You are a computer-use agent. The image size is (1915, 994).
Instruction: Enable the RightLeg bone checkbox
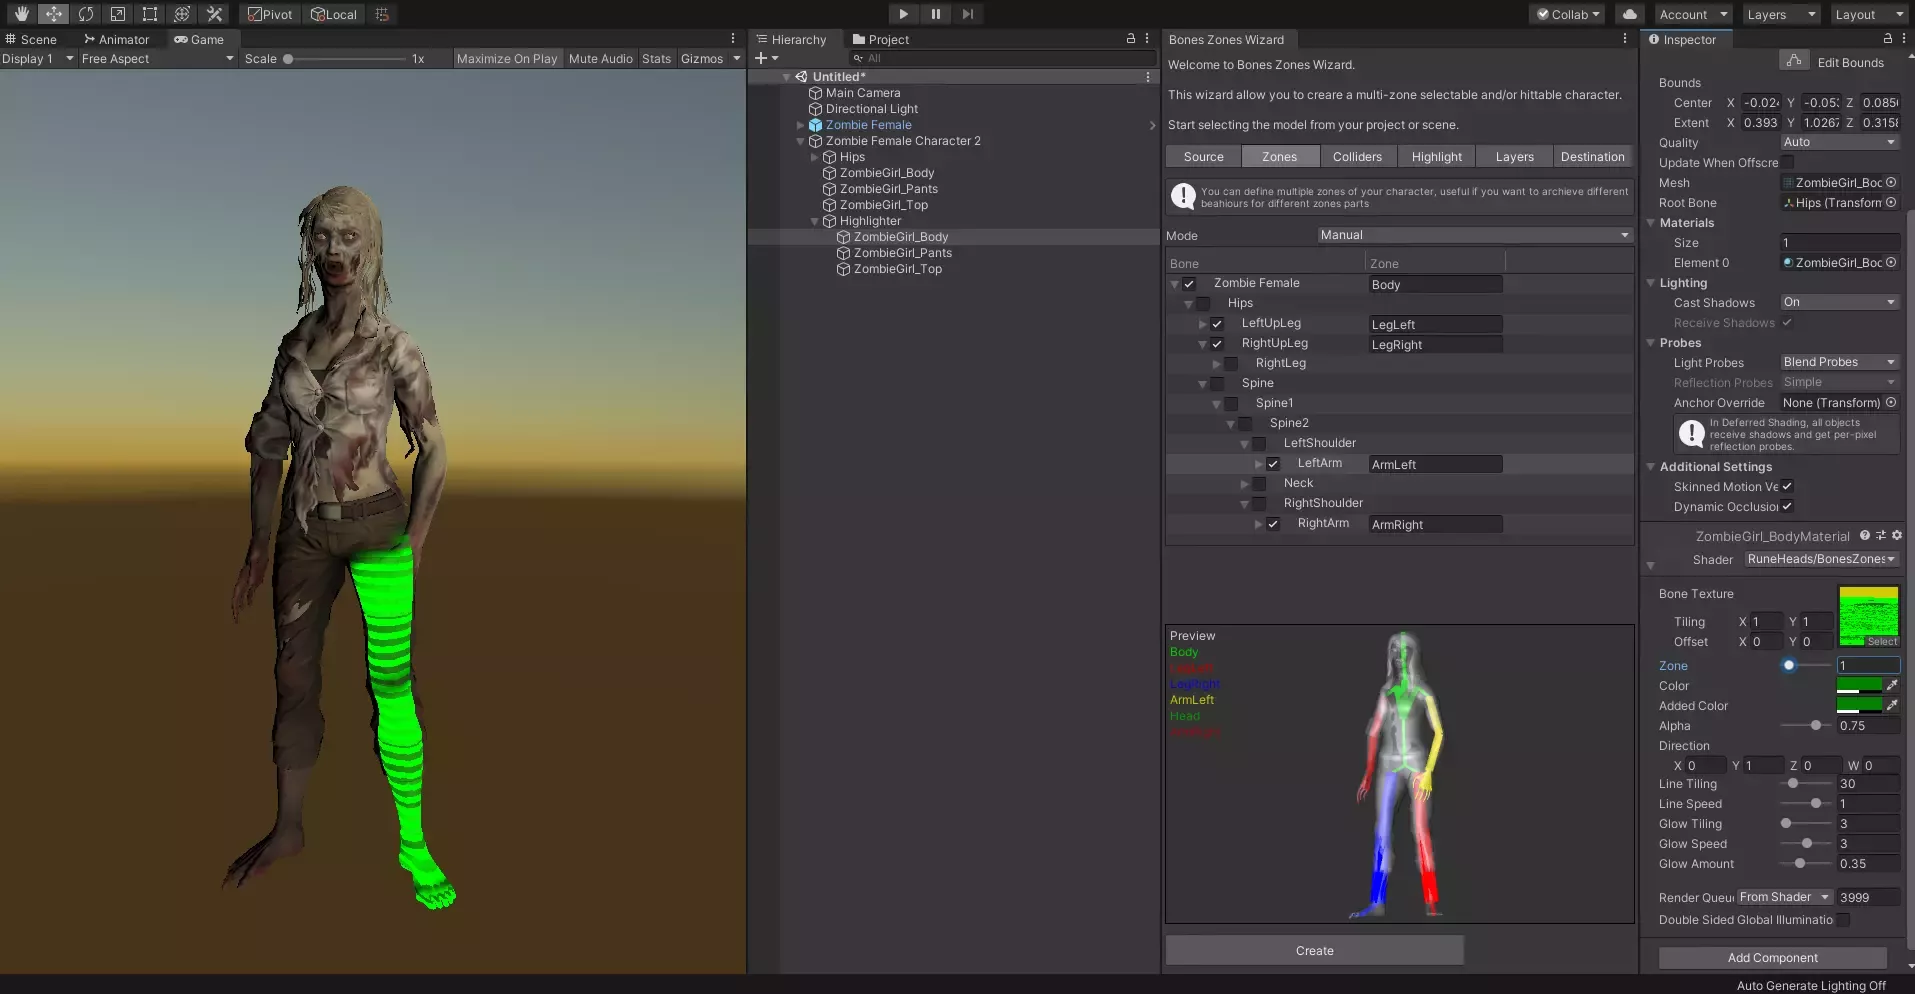(x=1231, y=364)
